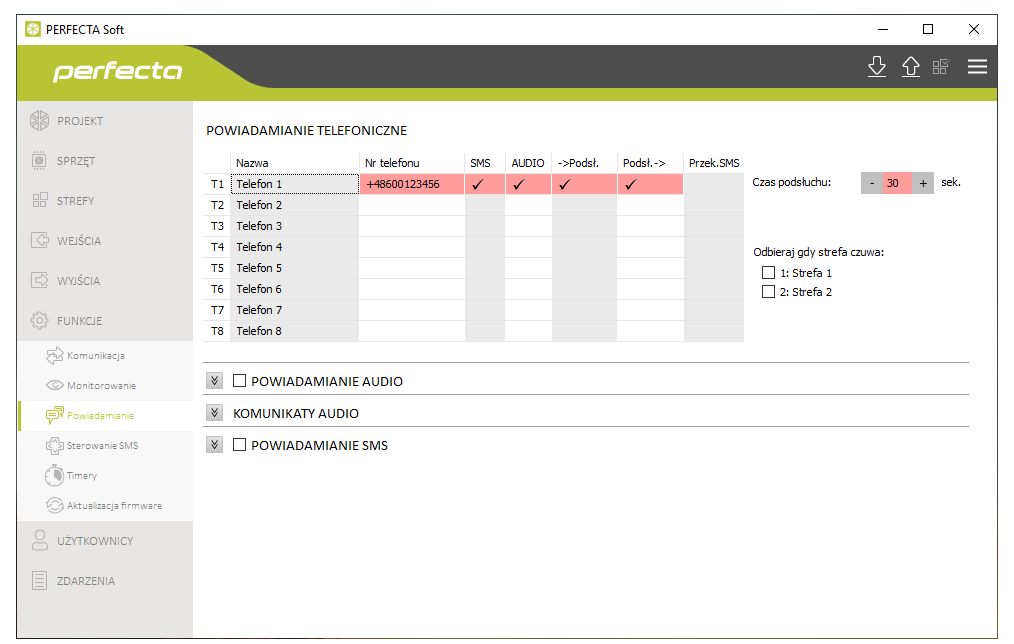The height and width of the screenshot is (644, 1014).
Task: Open Użytkownicy users icon
Action: point(40,541)
